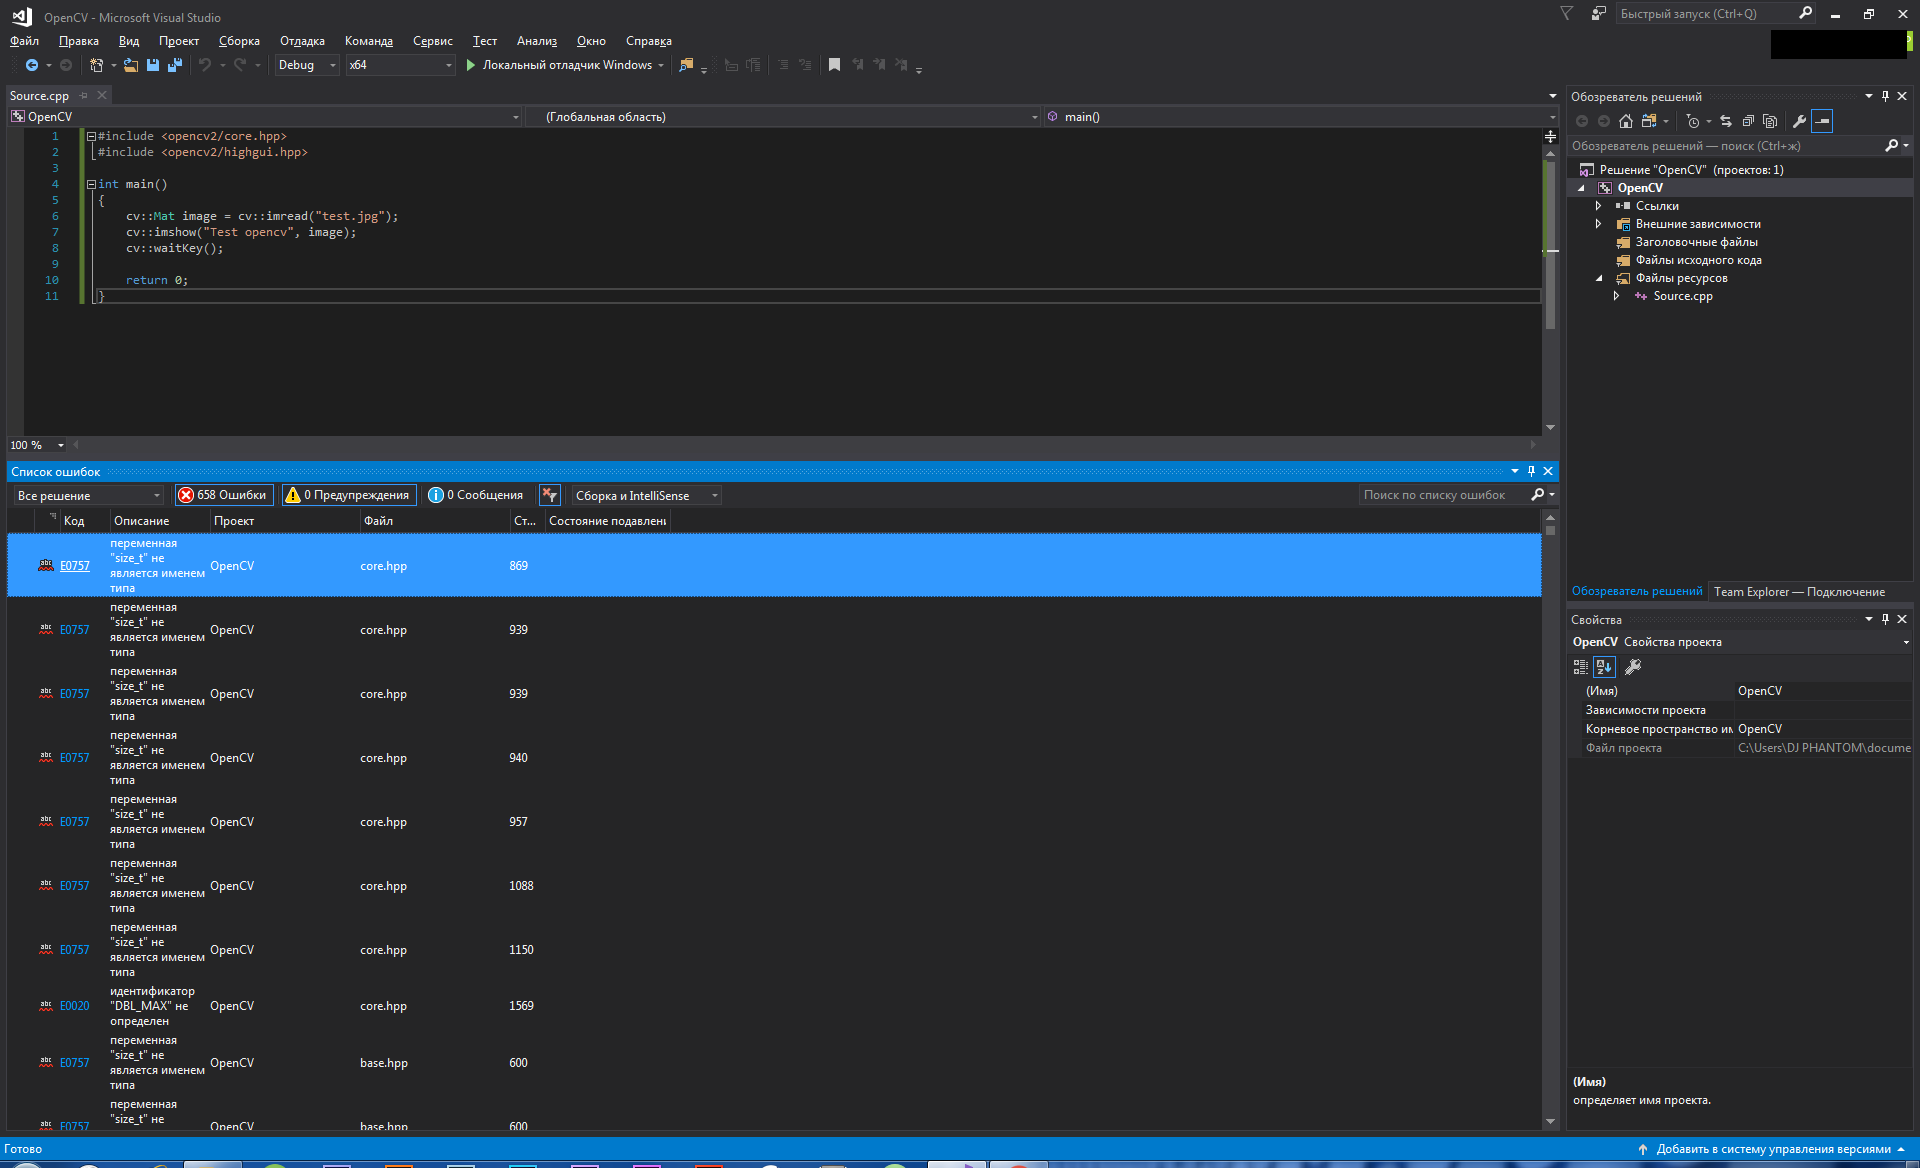Collapse the OpenCV project node
This screenshot has height=1168, width=1920.
point(1581,188)
